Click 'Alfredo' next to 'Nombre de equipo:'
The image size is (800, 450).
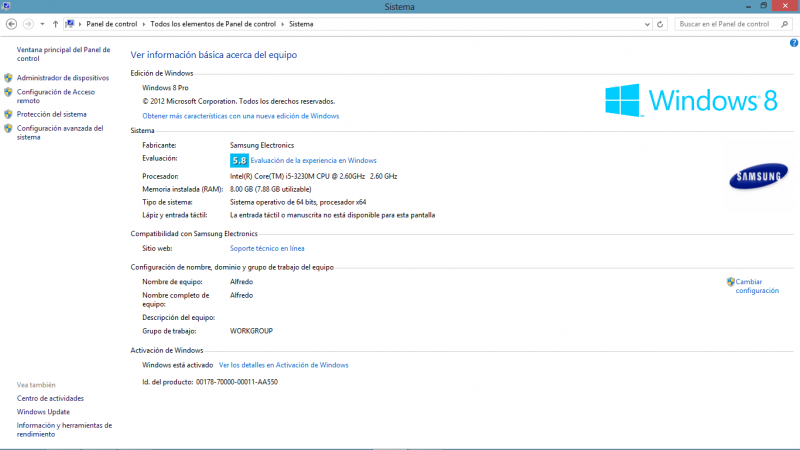click(x=241, y=282)
